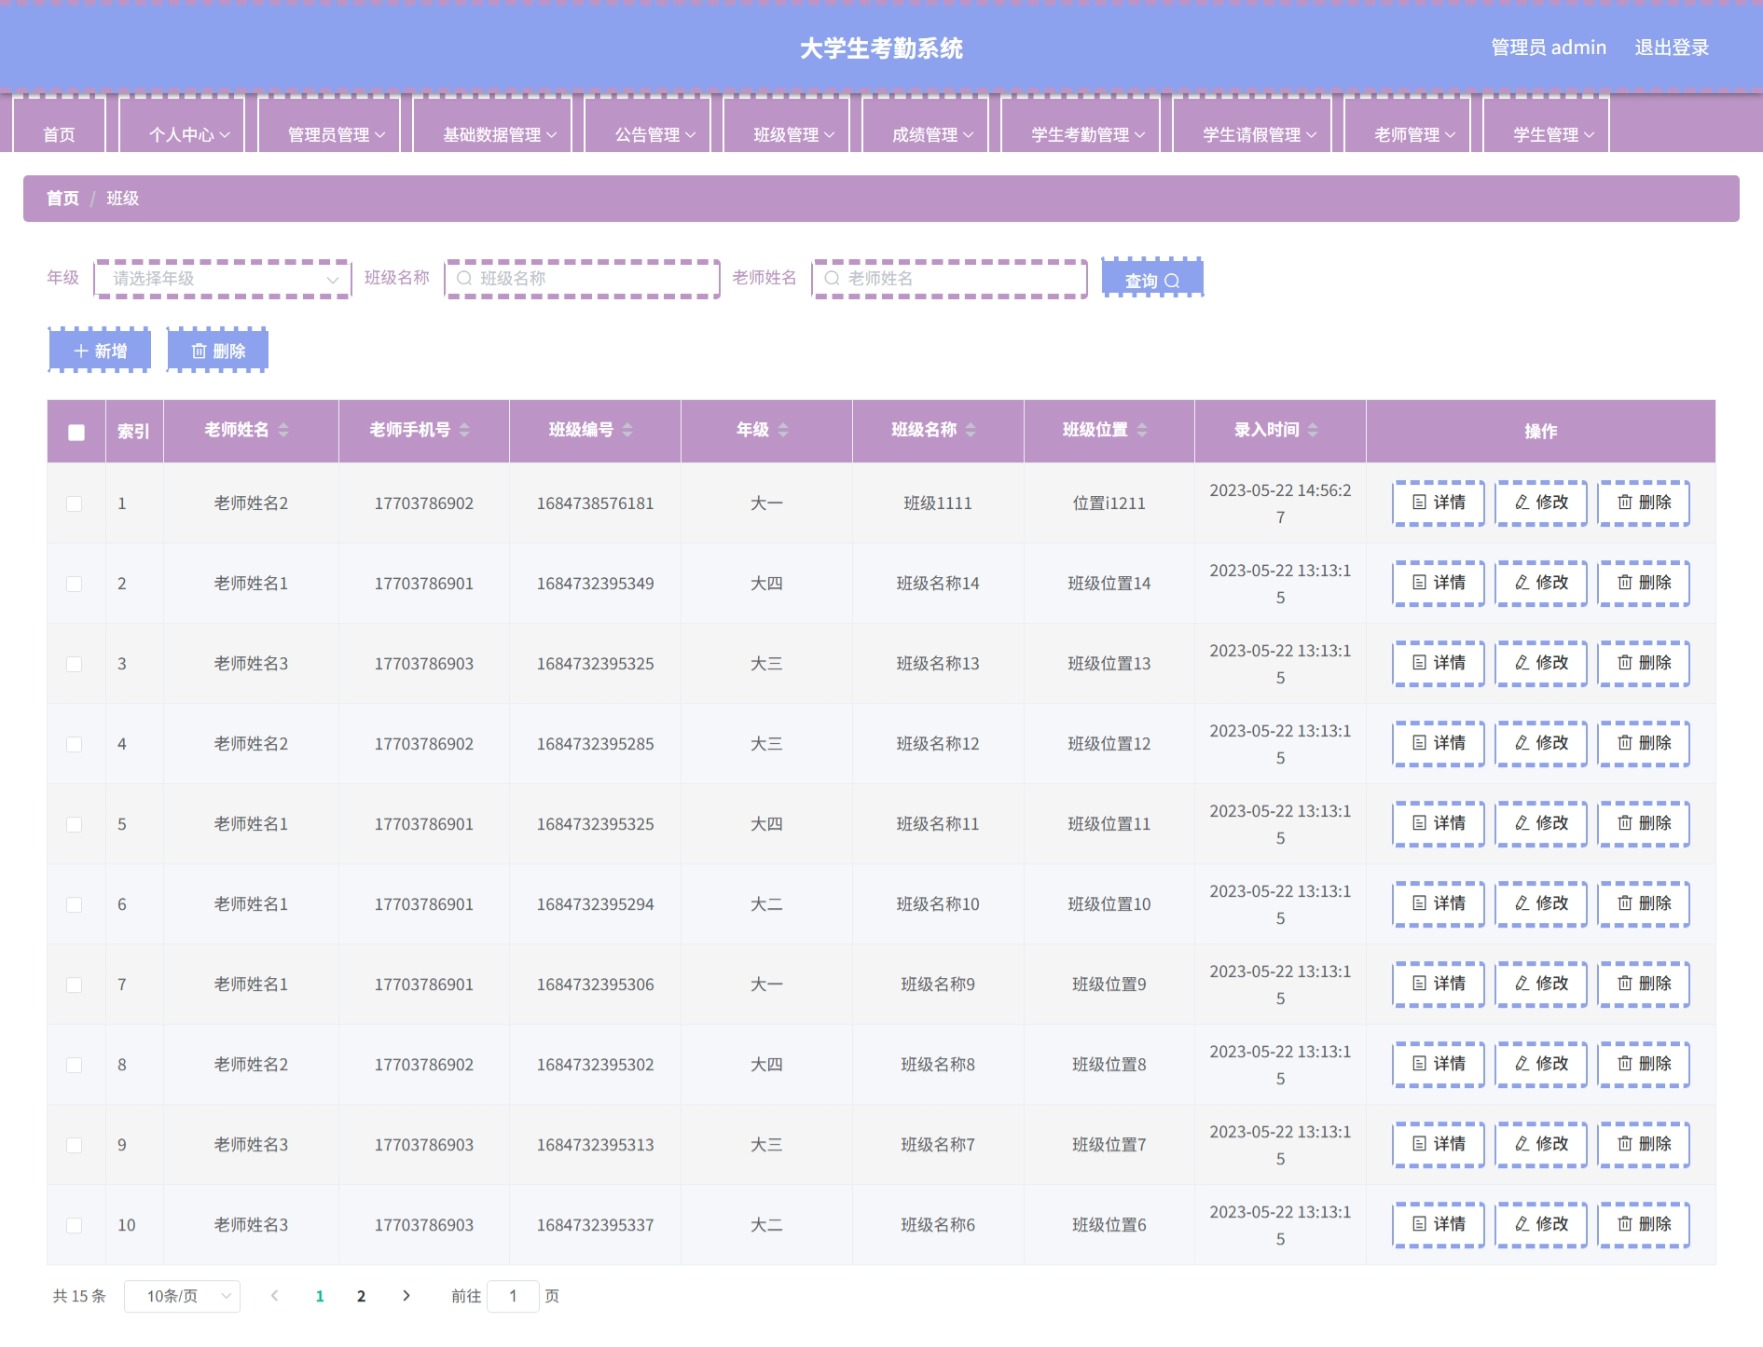Open the 首页 nav tab
Viewport: 1763px width, 1347px height.
[x=59, y=126]
